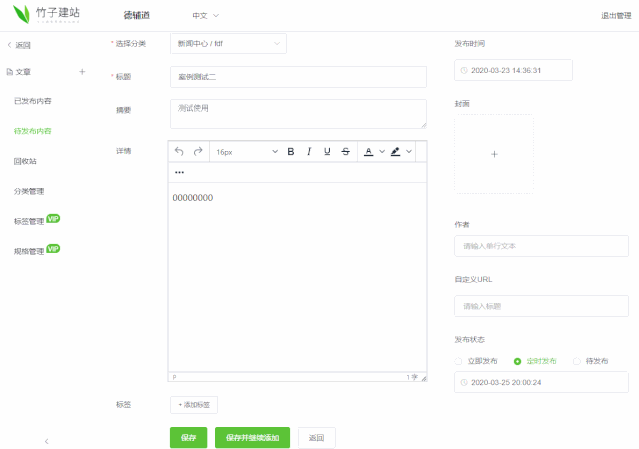Toggle strikethrough formatting
This screenshot has width=639, height=449.
pyautogui.click(x=346, y=152)
